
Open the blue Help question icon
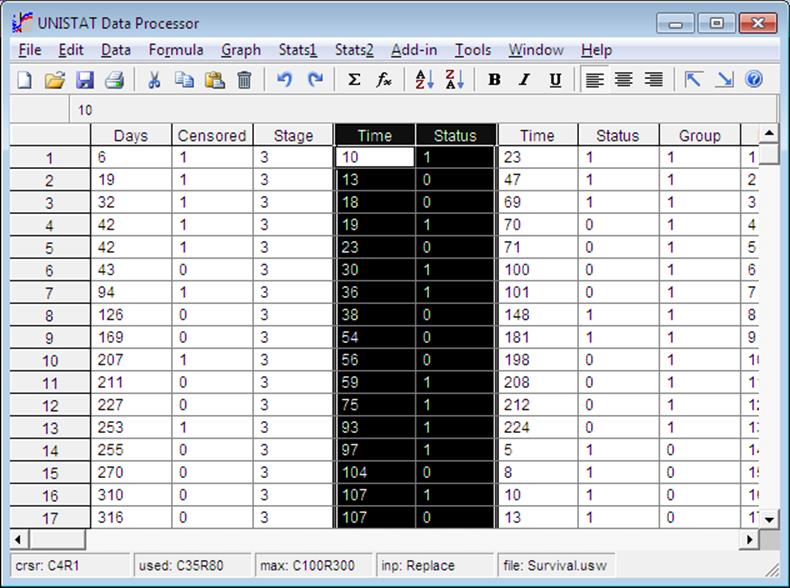pyautogui.click(x=754, y=80)
